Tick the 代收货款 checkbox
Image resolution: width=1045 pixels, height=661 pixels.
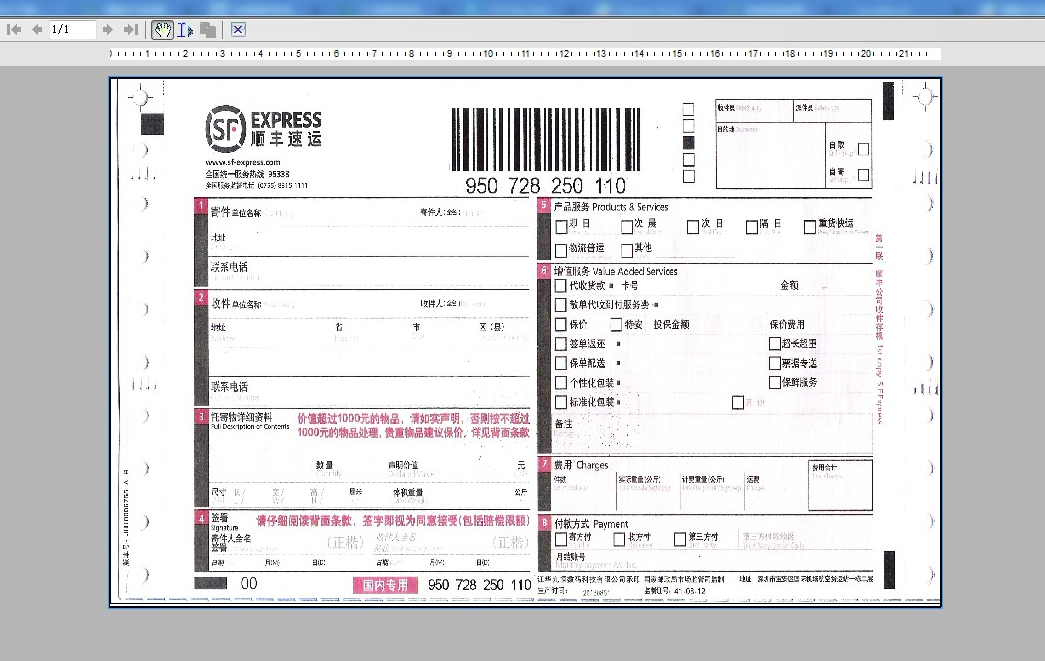pos(561,286)
